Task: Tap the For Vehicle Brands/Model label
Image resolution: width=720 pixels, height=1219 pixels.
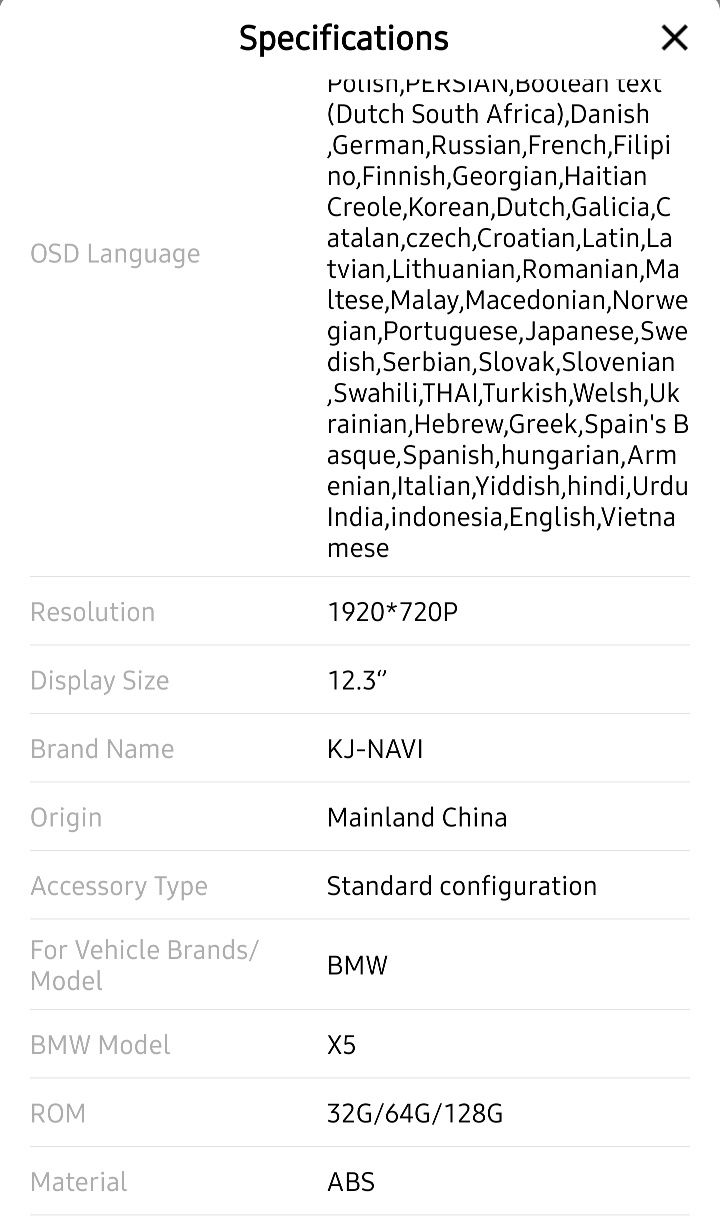Action: (144, 965)
